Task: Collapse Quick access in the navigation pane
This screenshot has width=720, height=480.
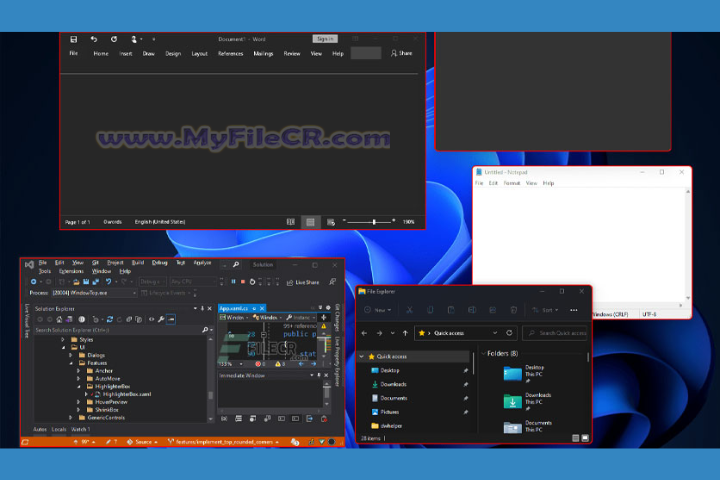Action: [362, 356]
